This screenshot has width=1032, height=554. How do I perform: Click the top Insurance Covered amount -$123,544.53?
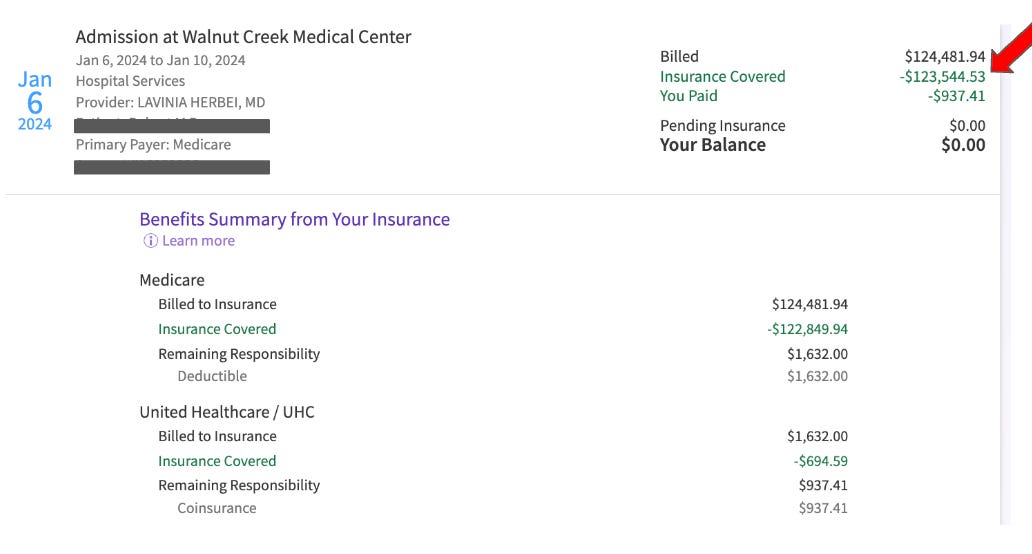point(942,76)
